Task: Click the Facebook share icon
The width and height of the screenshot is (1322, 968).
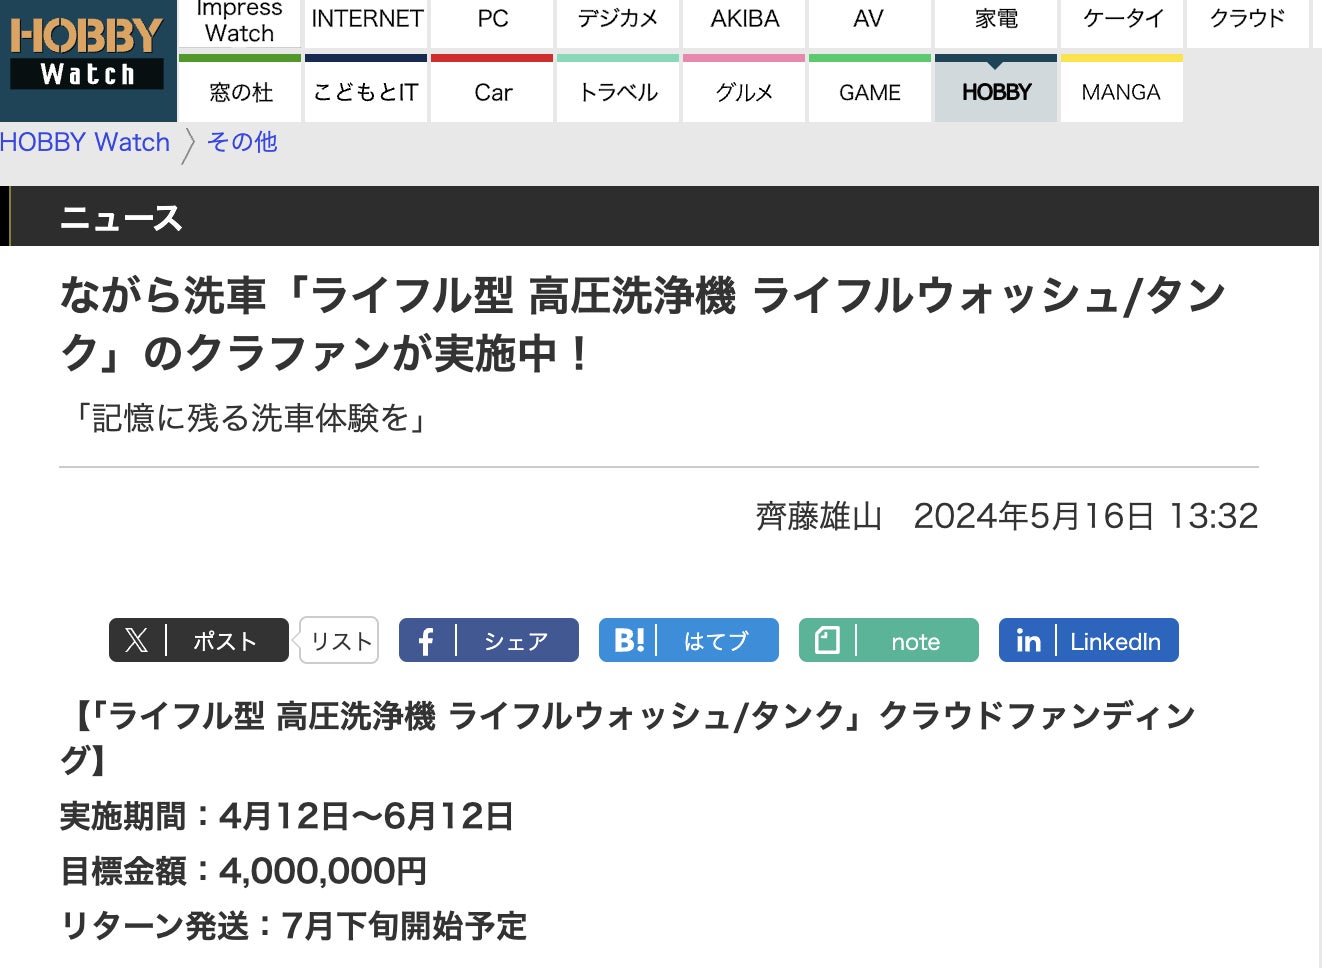Action: point(426,641)
